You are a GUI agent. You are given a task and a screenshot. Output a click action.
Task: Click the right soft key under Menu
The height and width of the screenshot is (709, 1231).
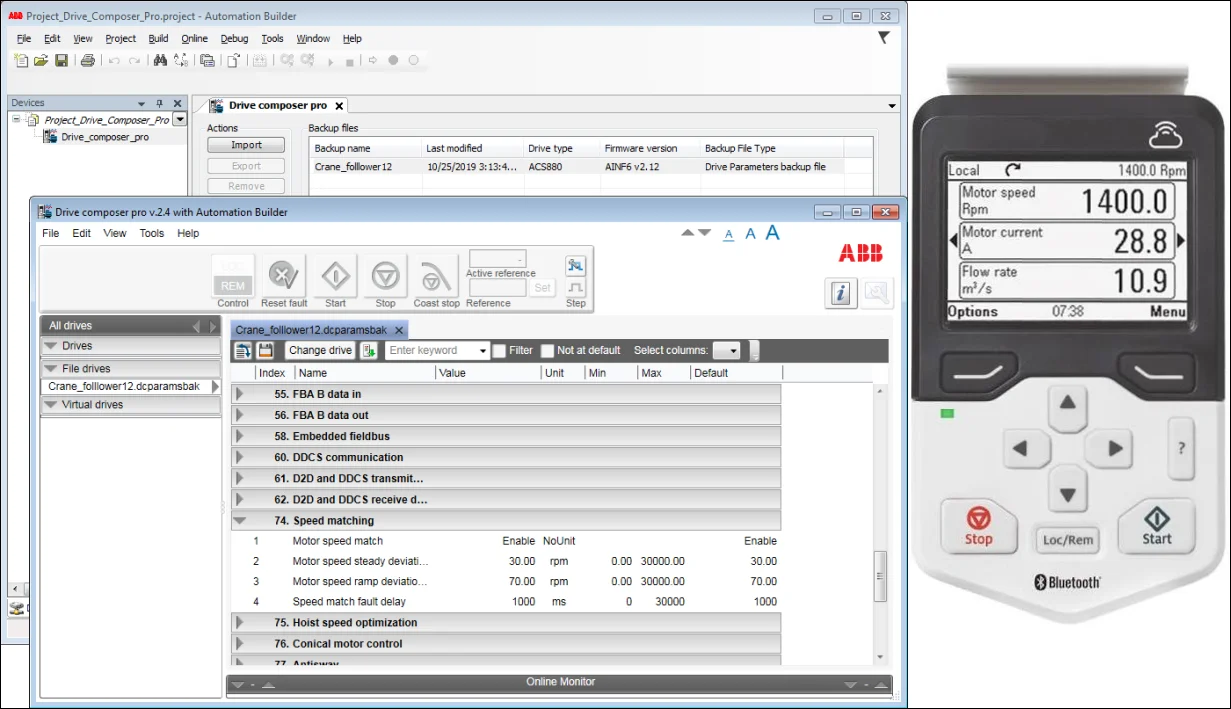coord(1159,372)
